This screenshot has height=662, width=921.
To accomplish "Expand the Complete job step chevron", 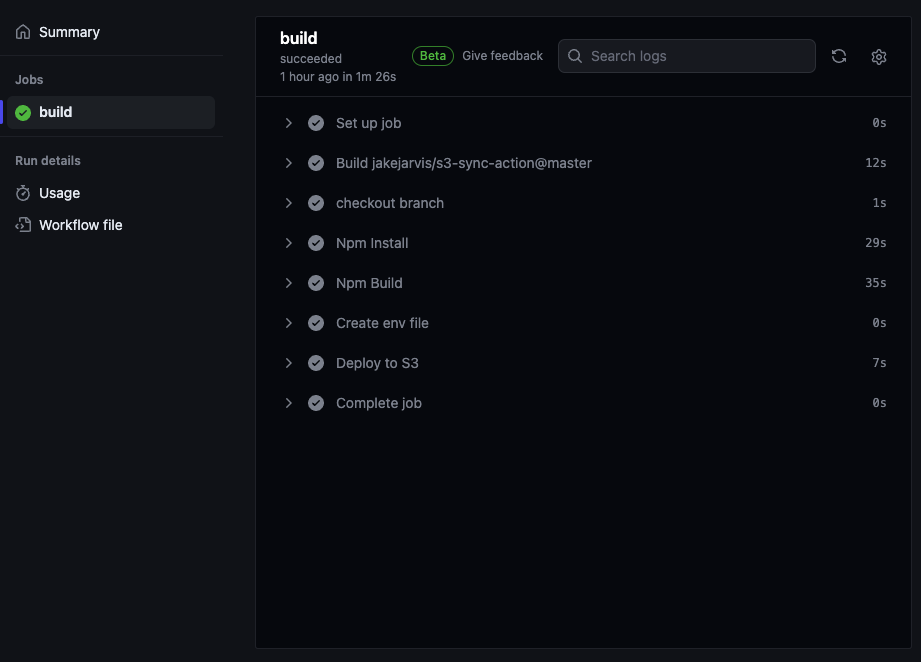I will click(x=288, y=403).
